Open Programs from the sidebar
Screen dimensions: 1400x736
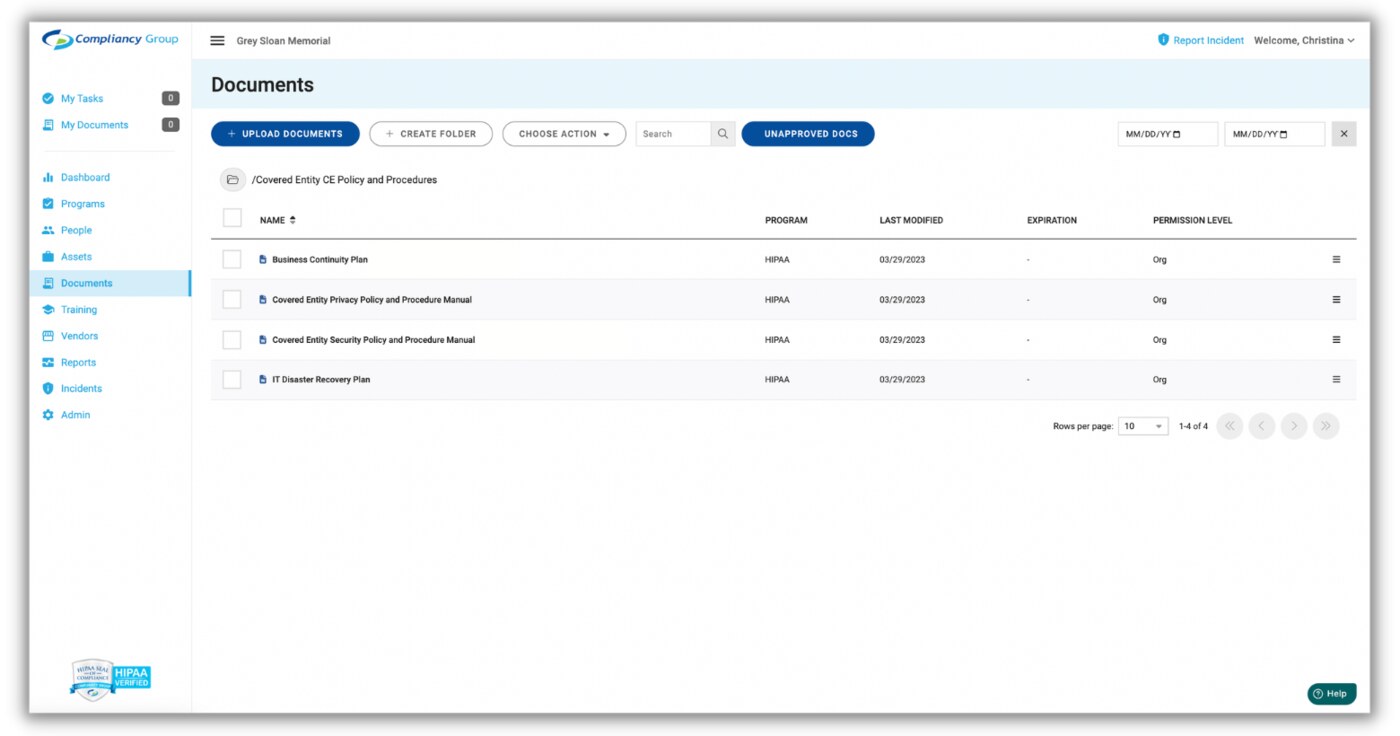coord(83,204)
